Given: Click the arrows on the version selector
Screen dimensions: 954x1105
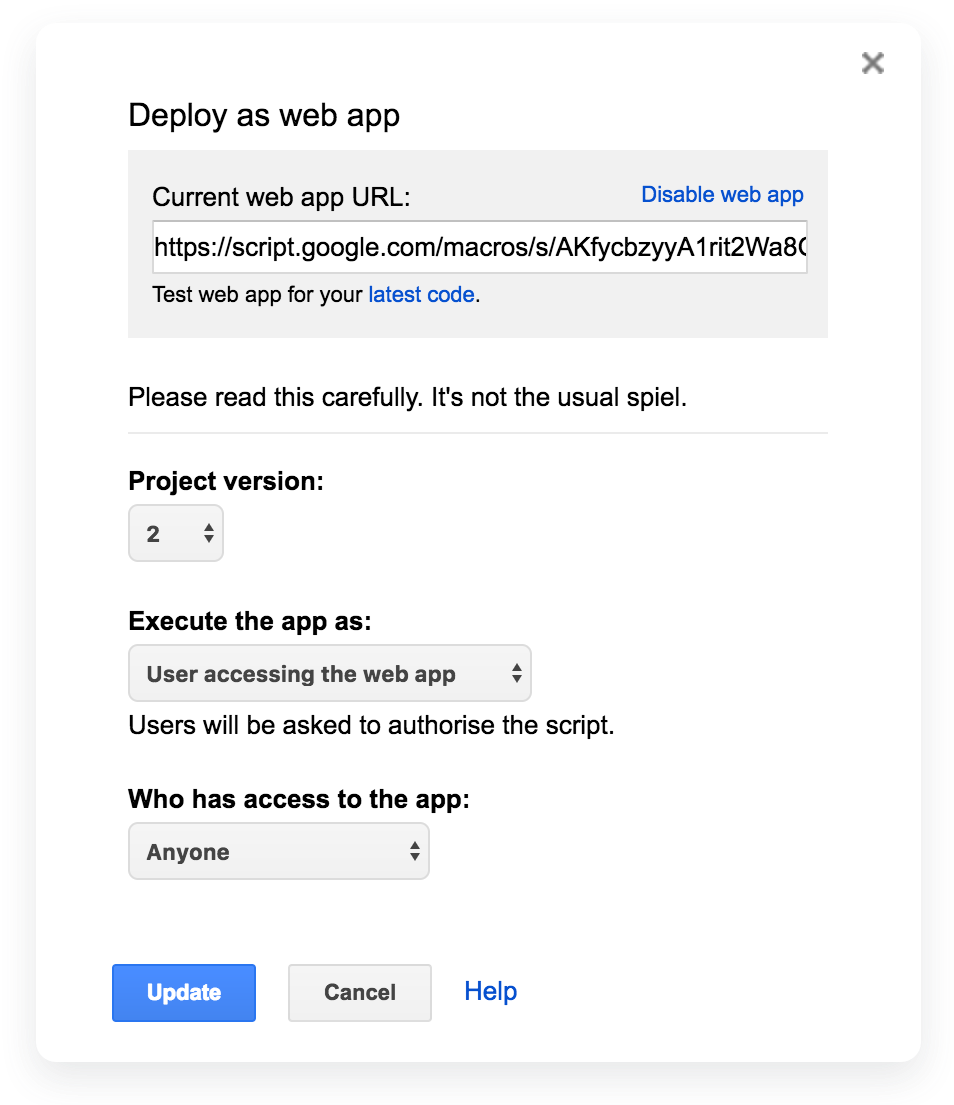Looking at the screenshot, I should click(208, 533).
